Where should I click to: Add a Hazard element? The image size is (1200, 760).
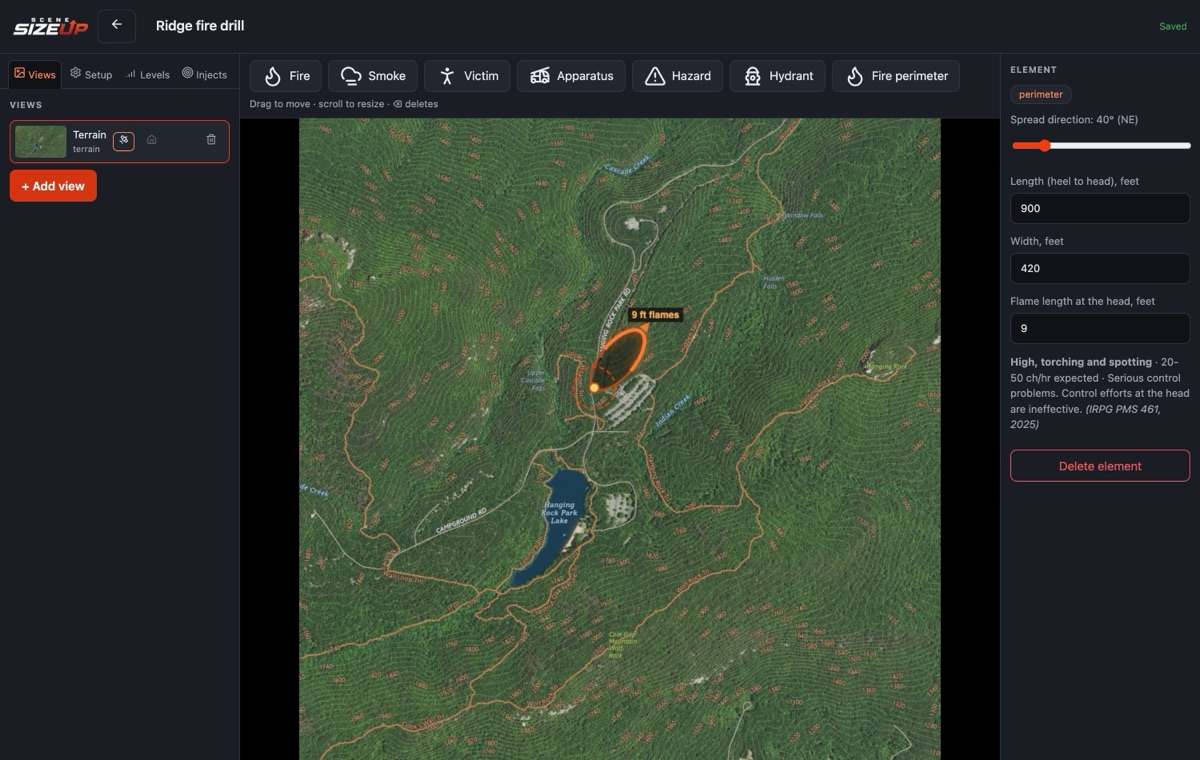coord(677,76)
